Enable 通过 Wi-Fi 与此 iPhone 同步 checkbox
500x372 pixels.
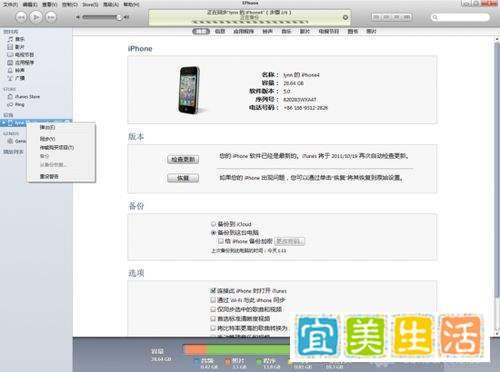[x=213, y=300]
